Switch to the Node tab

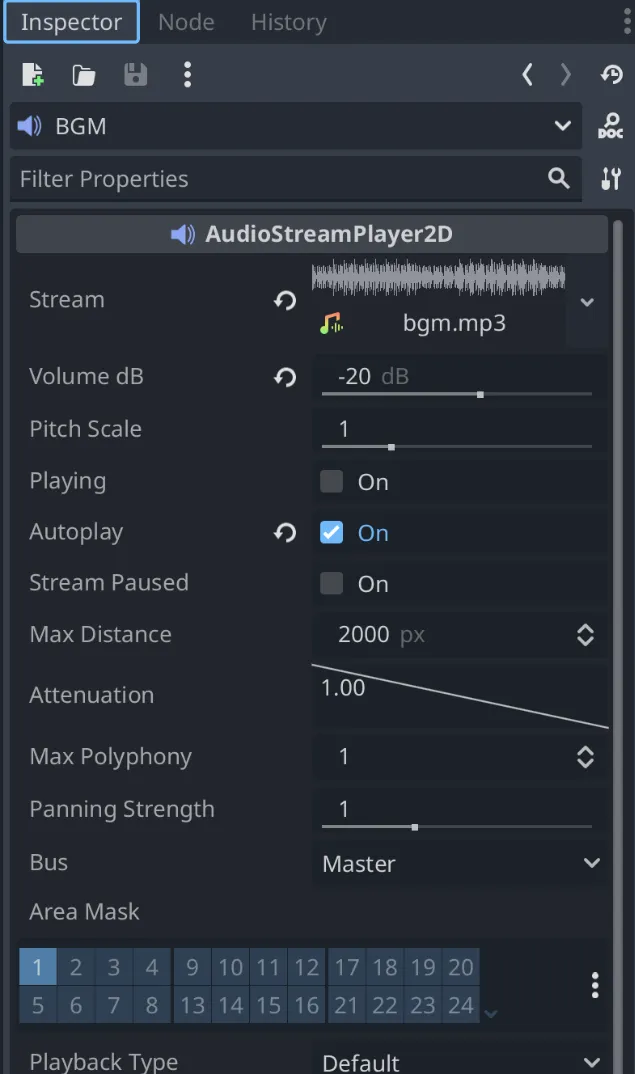(186, 22)
